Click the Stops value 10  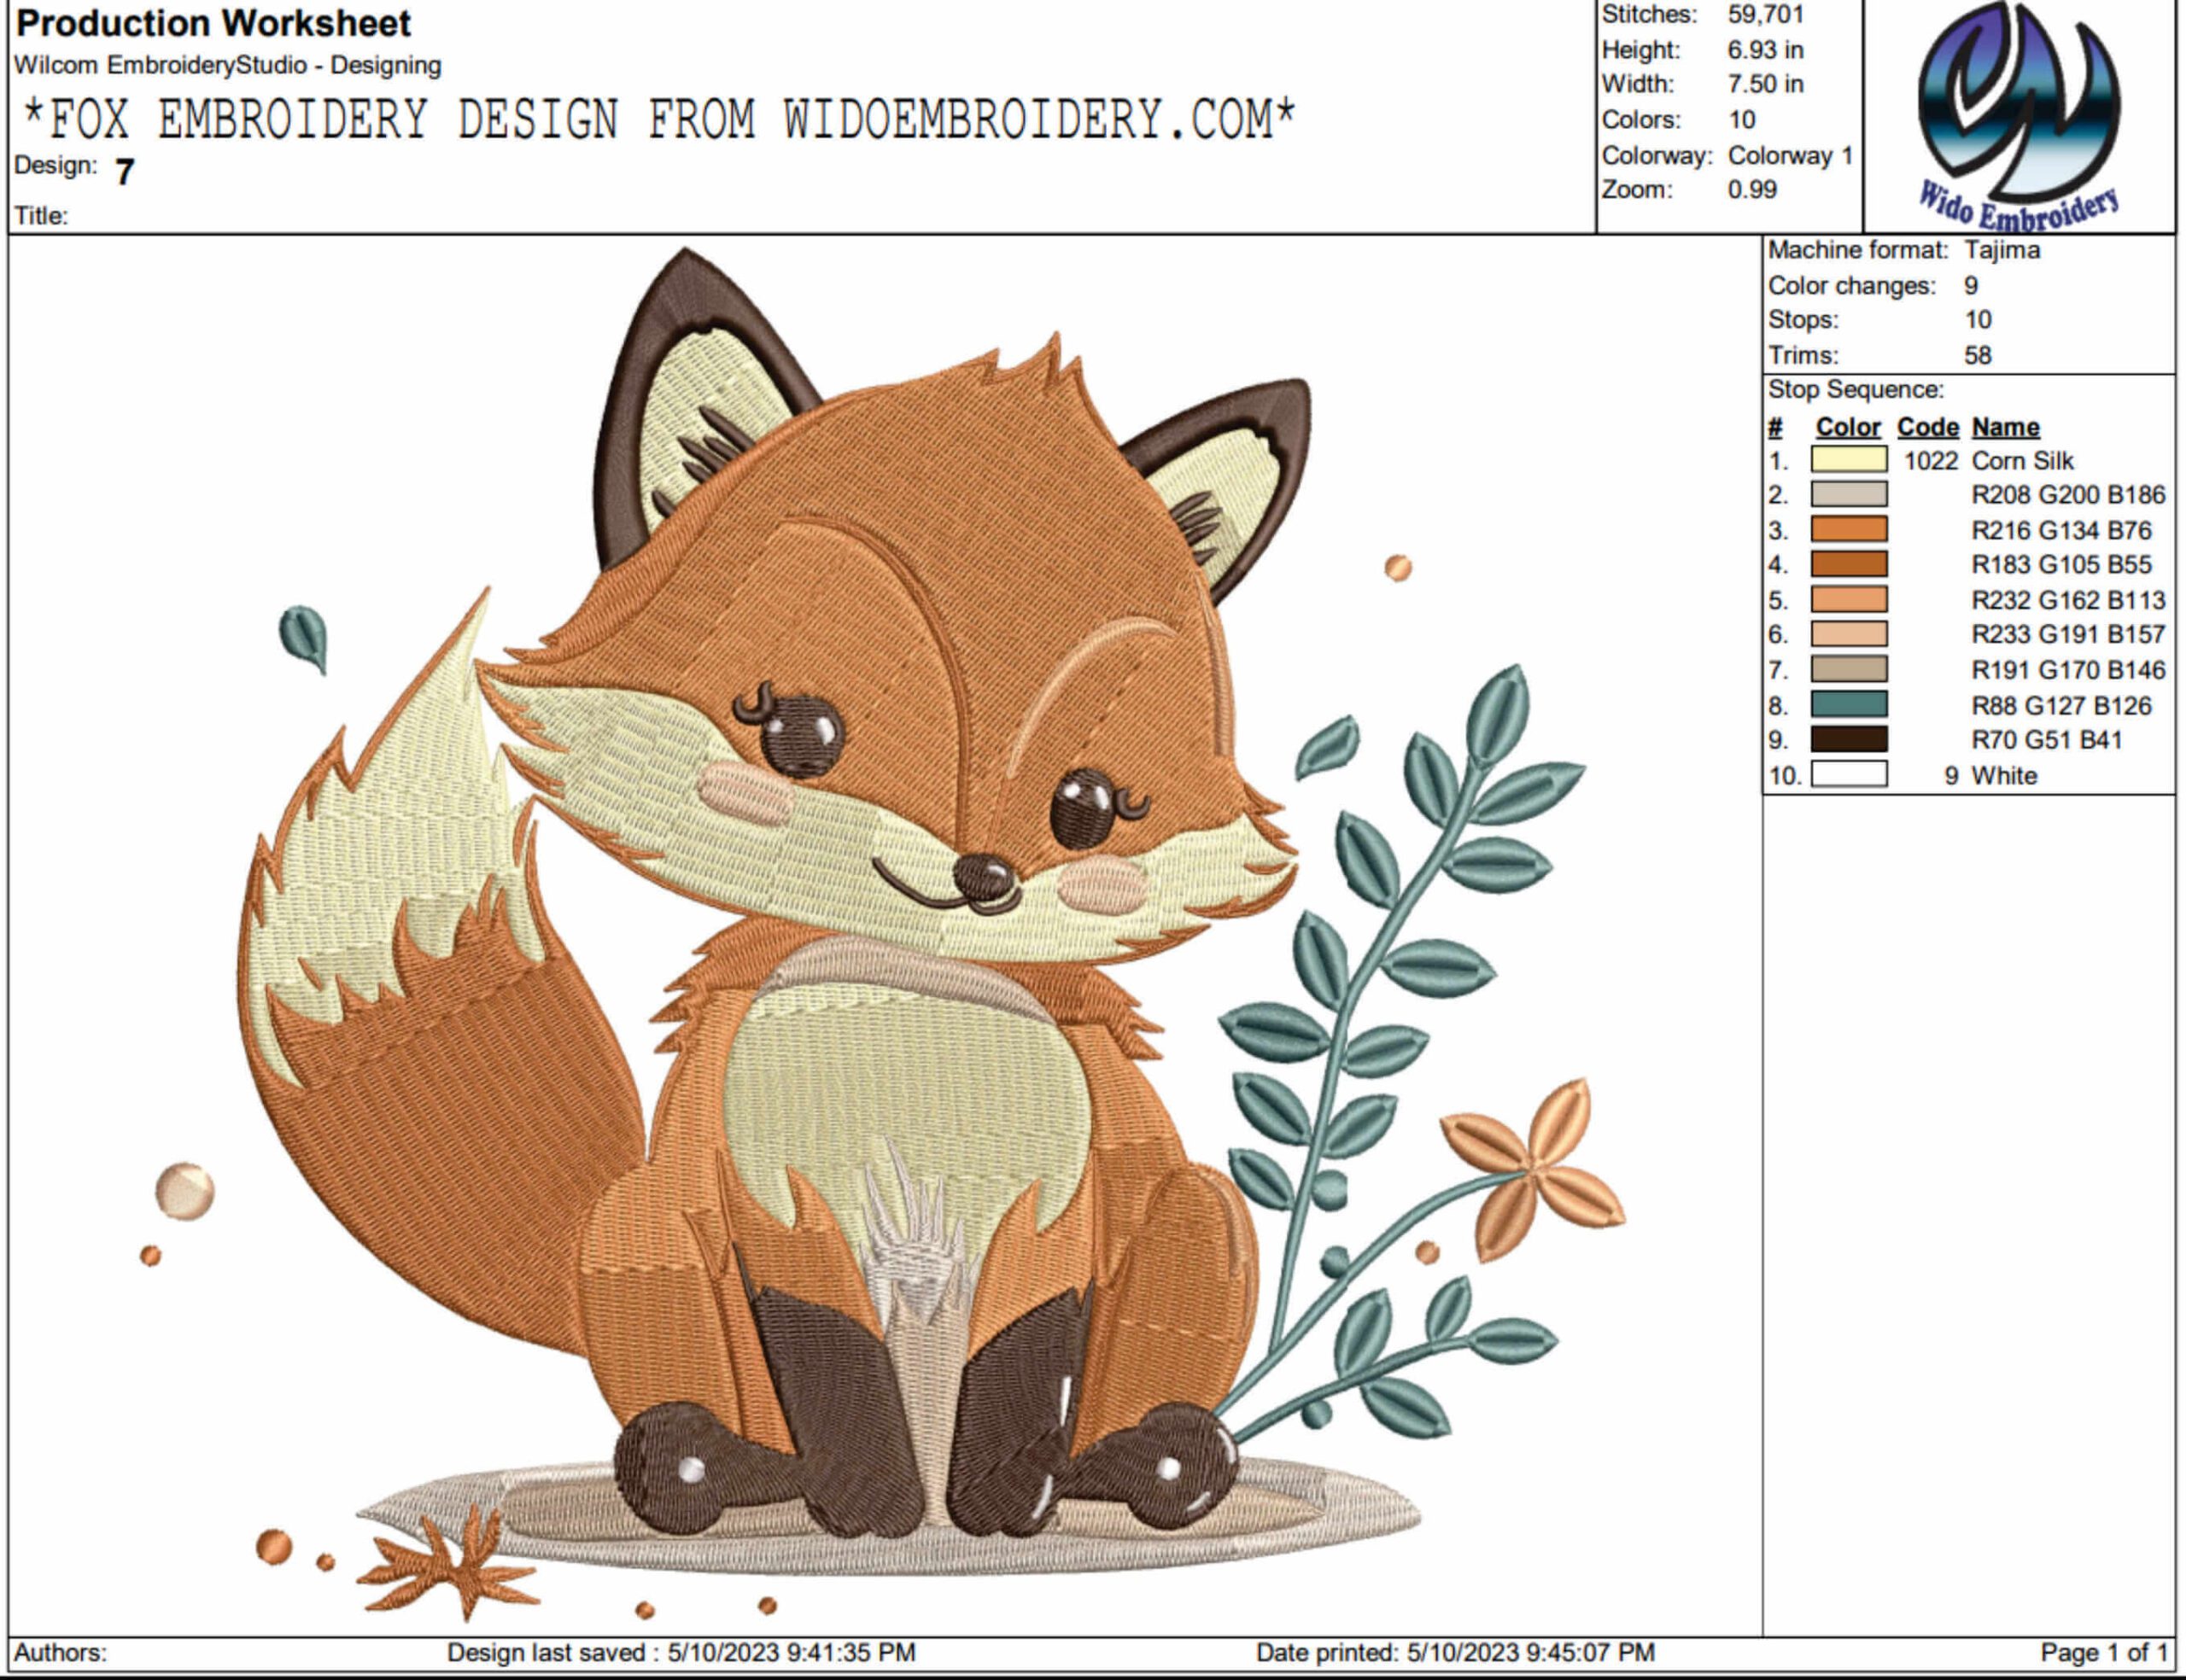point(1977,320)
